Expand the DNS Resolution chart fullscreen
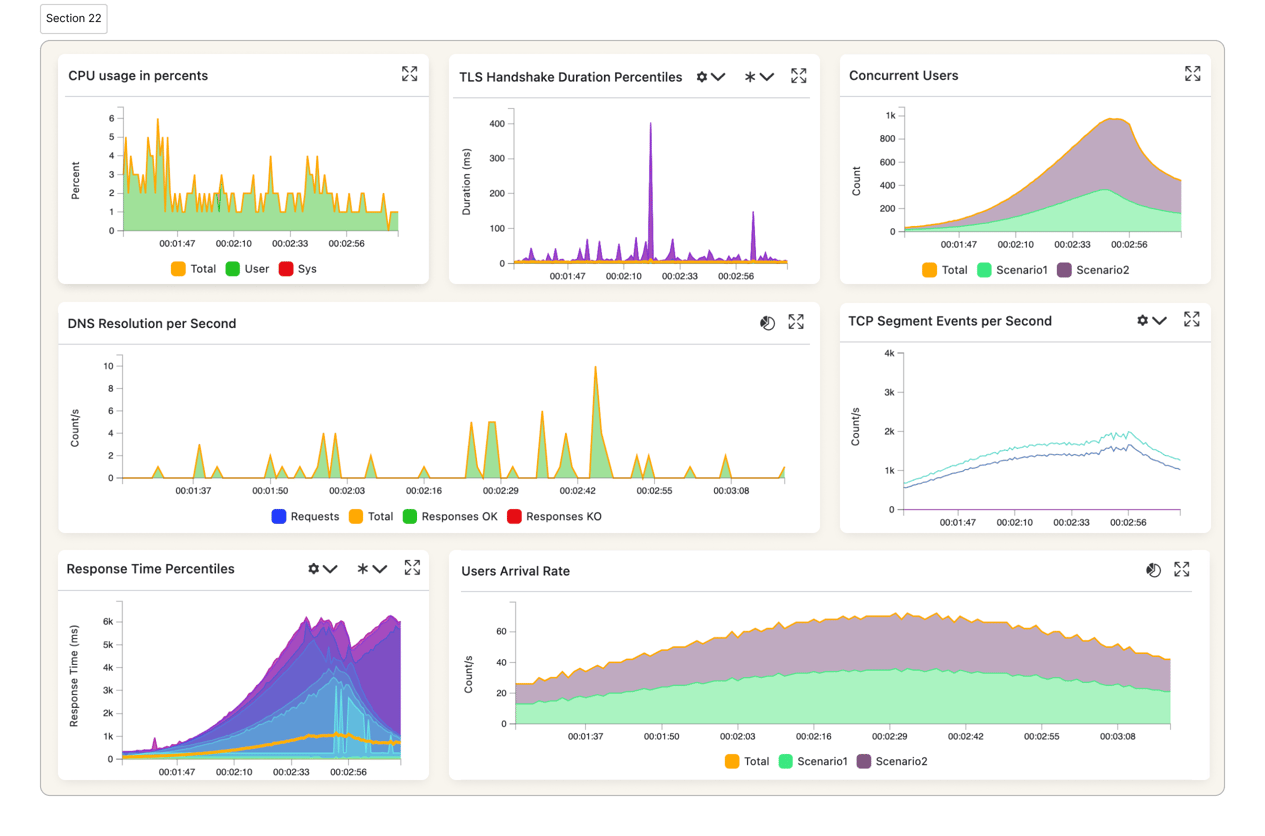 coord(796,322)
